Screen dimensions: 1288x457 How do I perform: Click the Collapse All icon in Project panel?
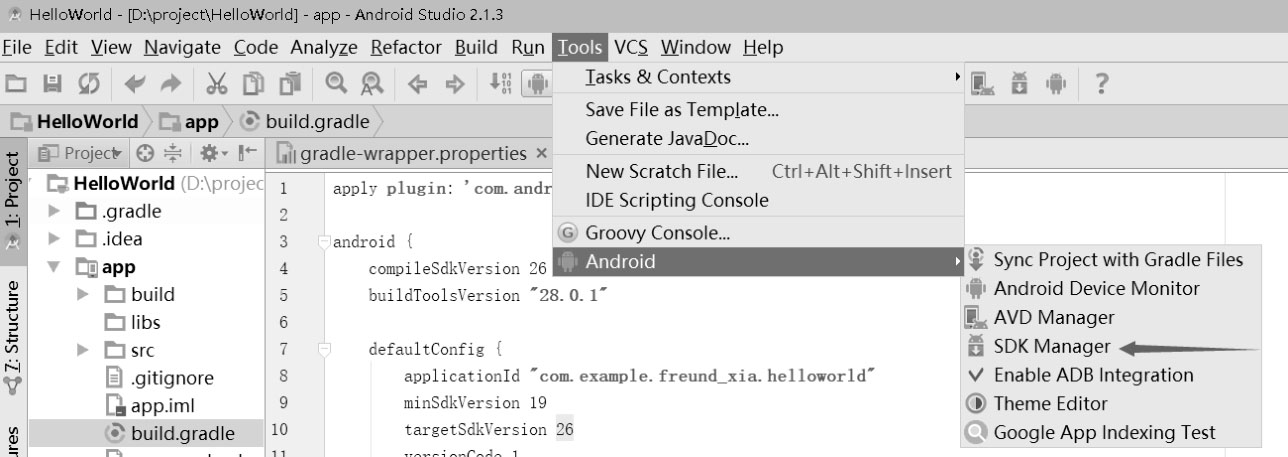[171, 154]
